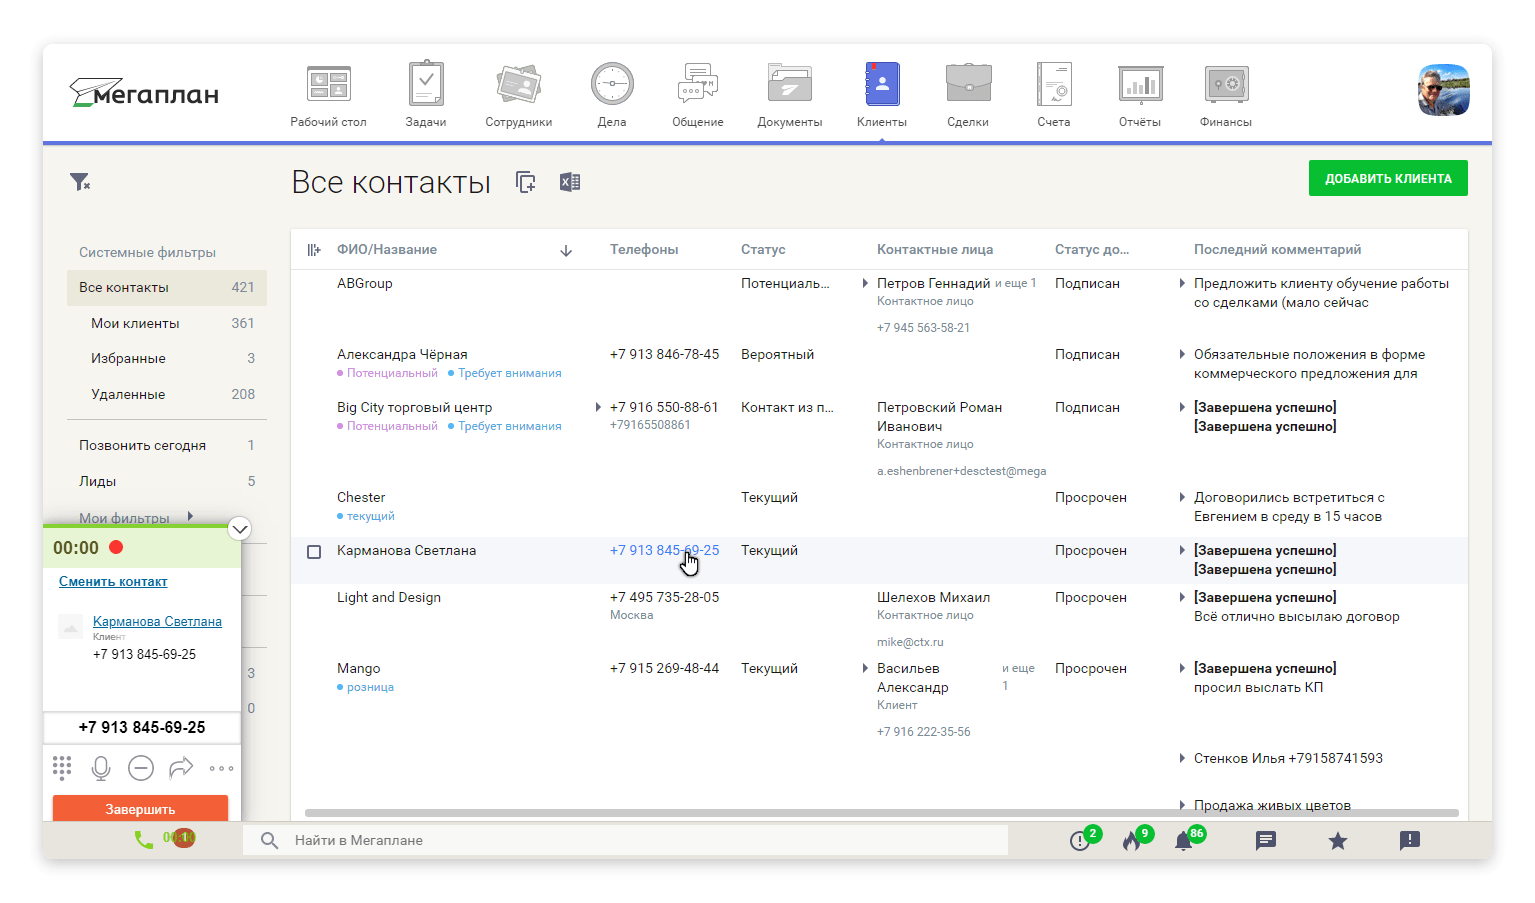
Task: Select the Задачи module icon
Action: [426, 85]
